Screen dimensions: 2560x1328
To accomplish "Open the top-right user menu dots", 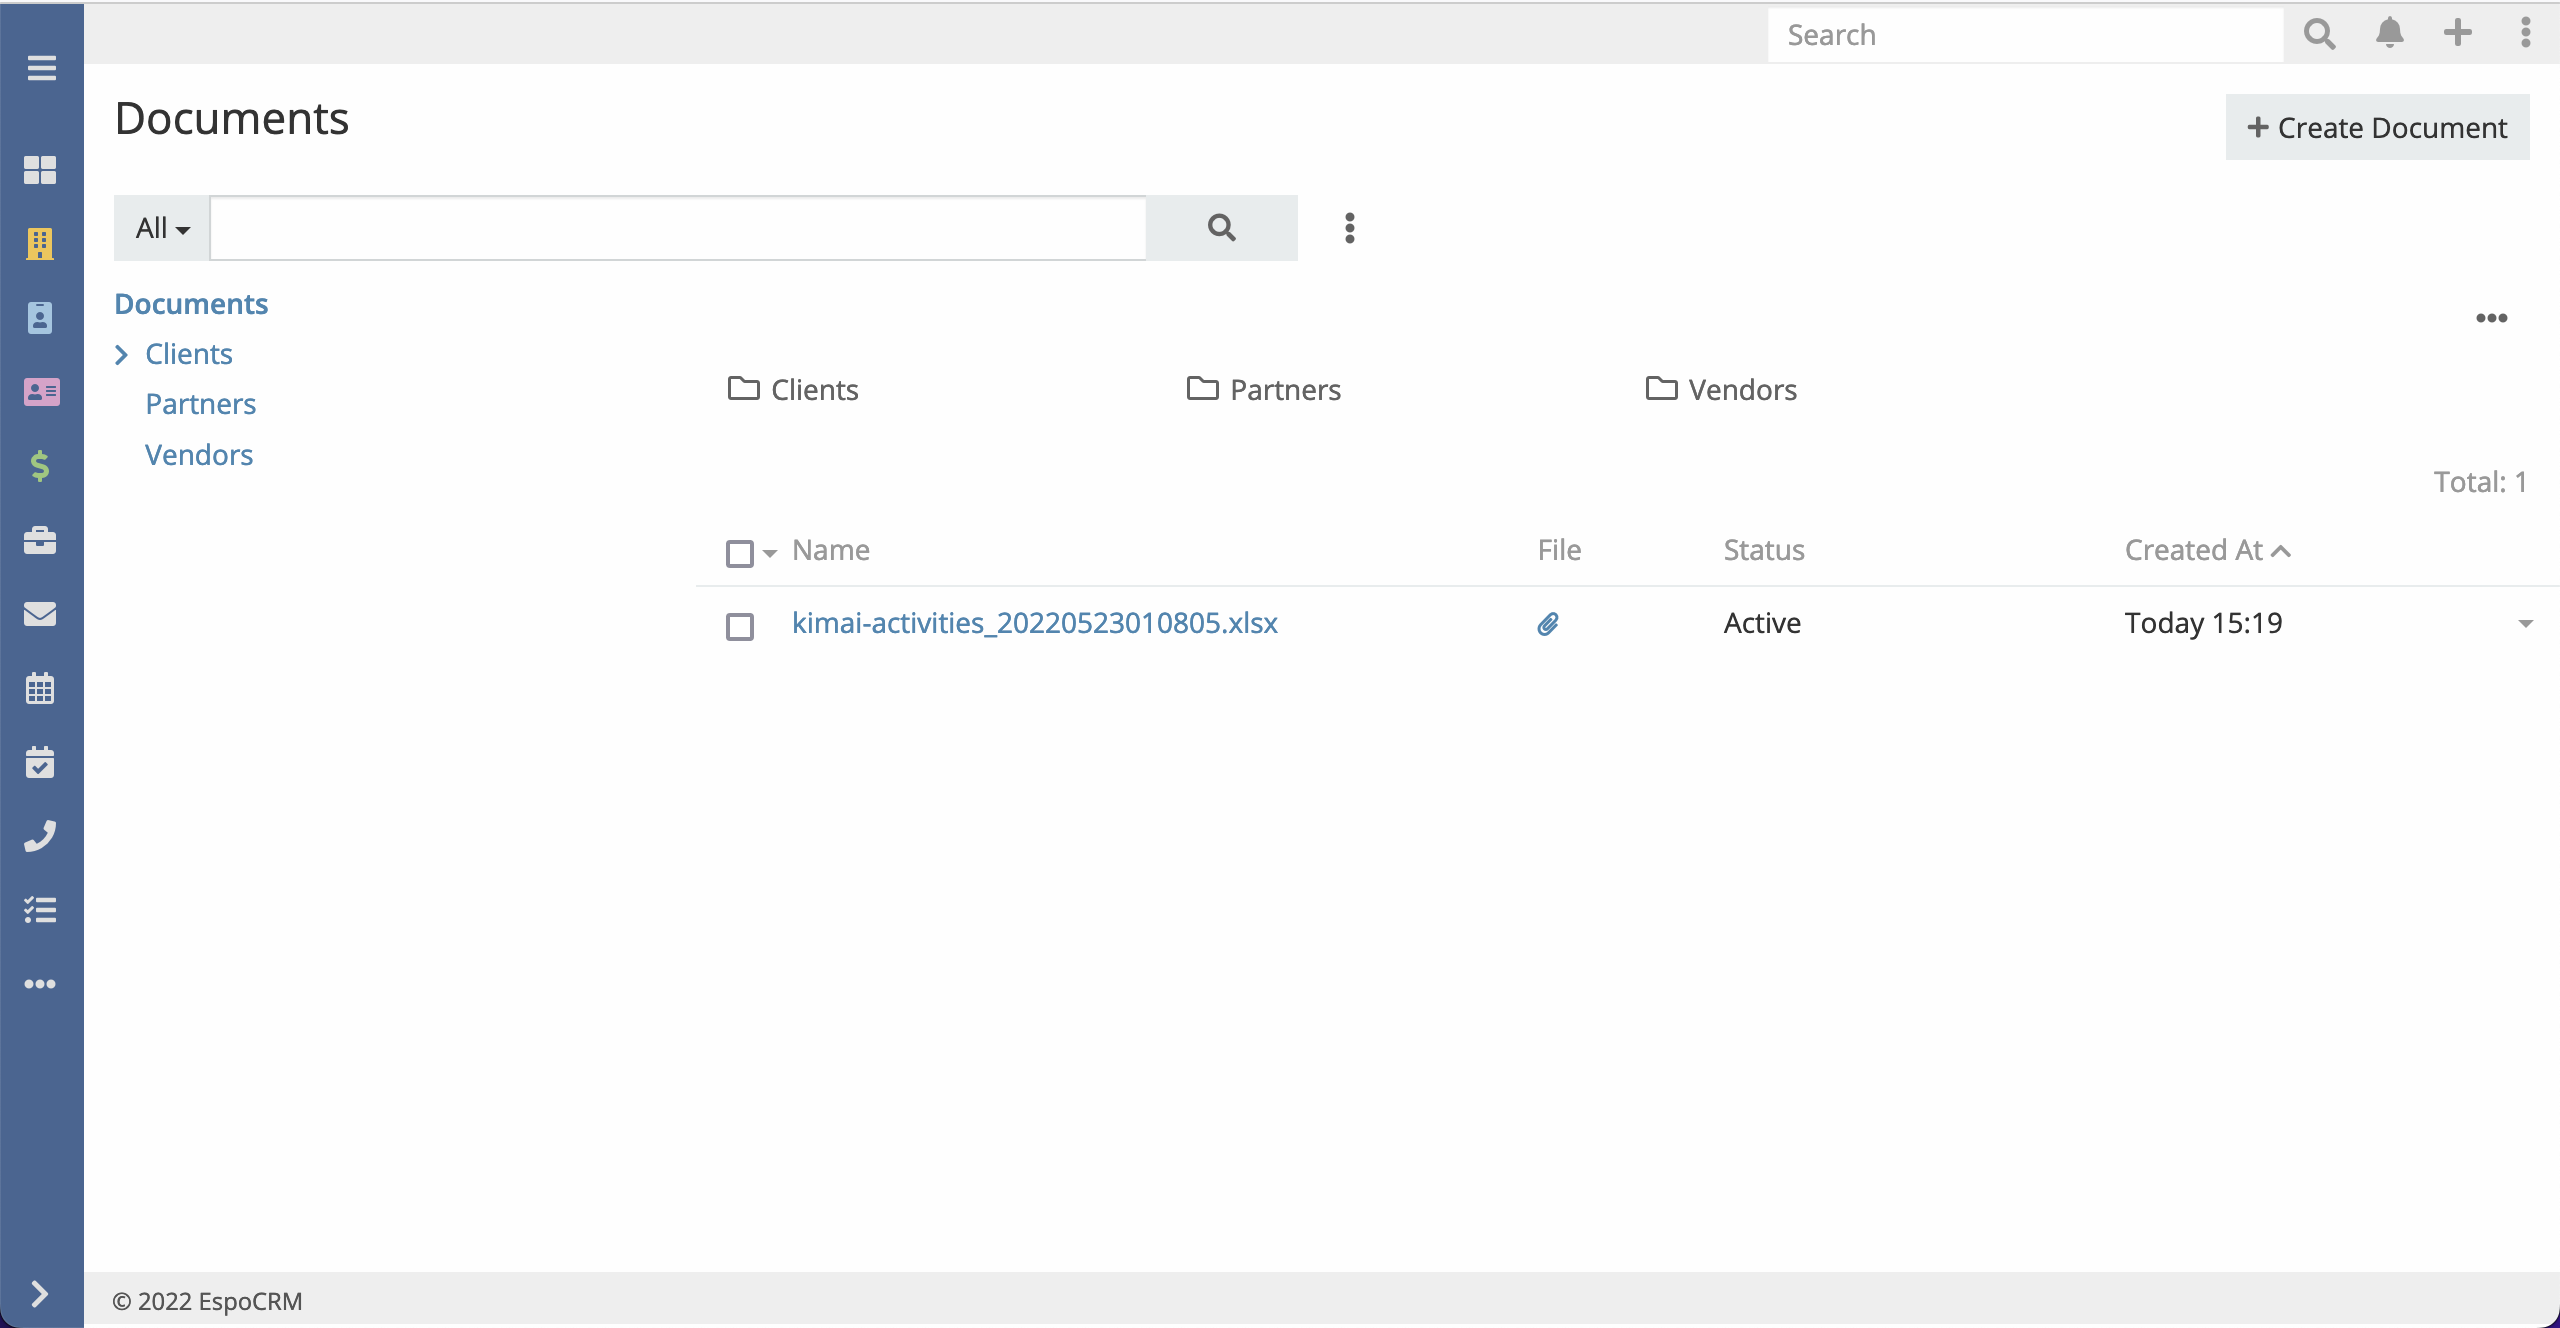I will 2525,34.
